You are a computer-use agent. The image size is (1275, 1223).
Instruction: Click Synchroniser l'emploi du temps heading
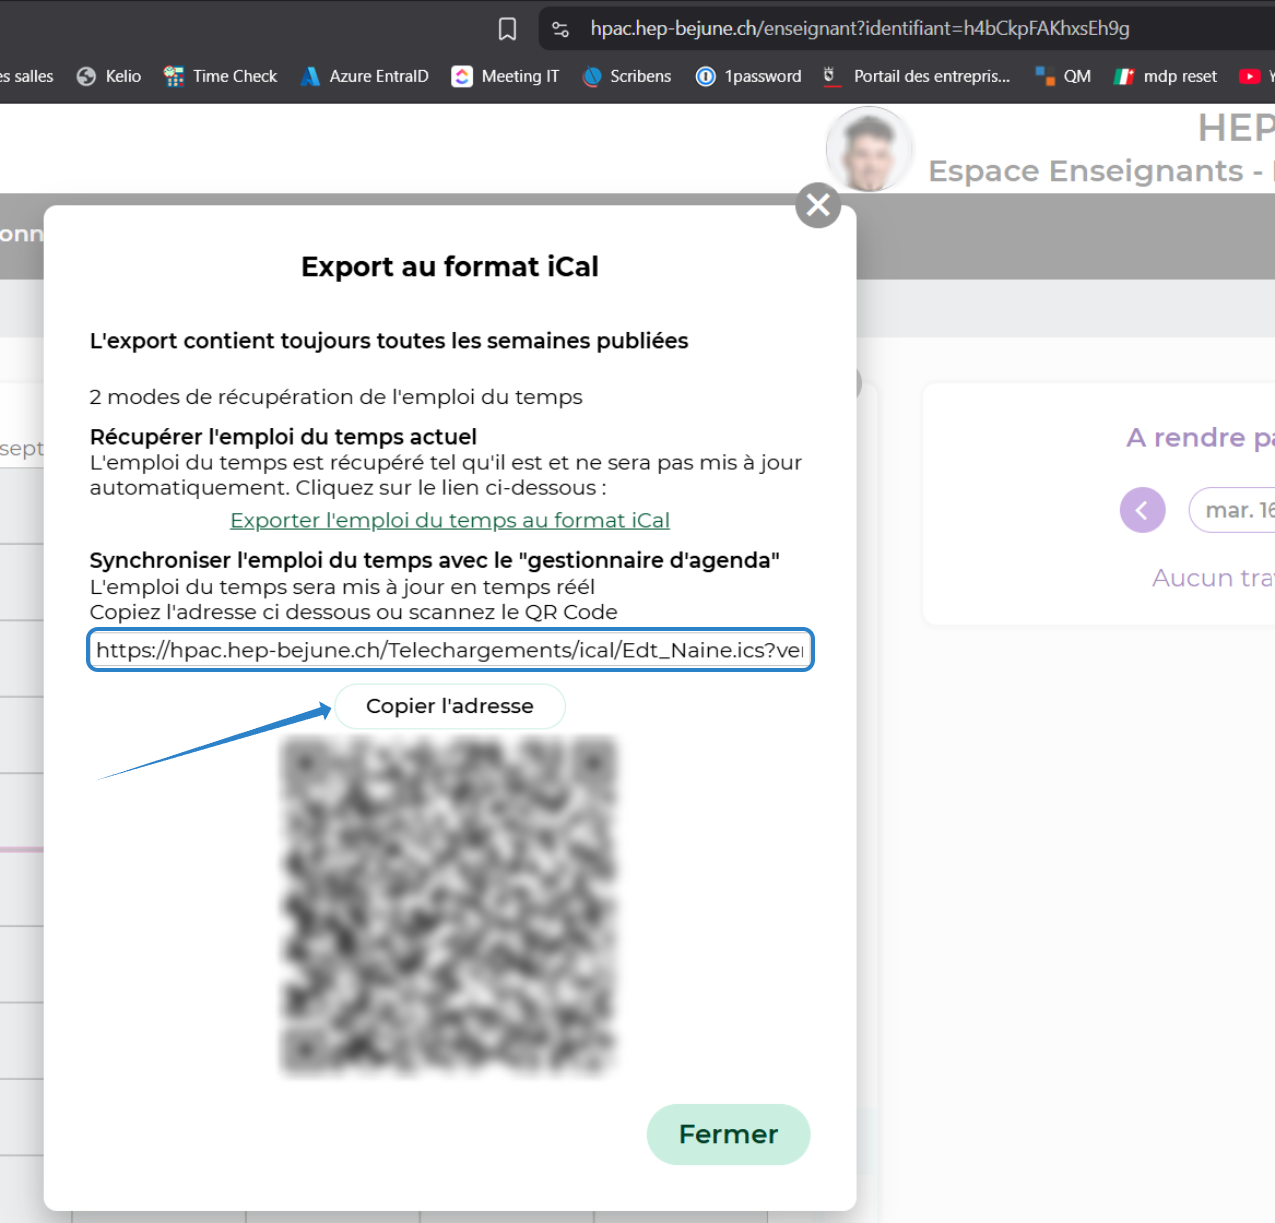point(434,560)
